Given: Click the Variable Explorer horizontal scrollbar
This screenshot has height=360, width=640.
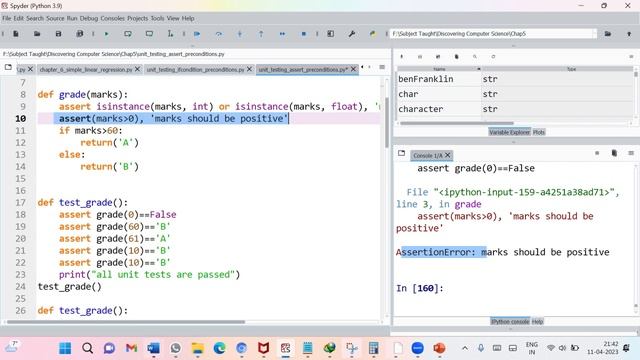Looking at the screenshot, I should [x=456, y=123].
